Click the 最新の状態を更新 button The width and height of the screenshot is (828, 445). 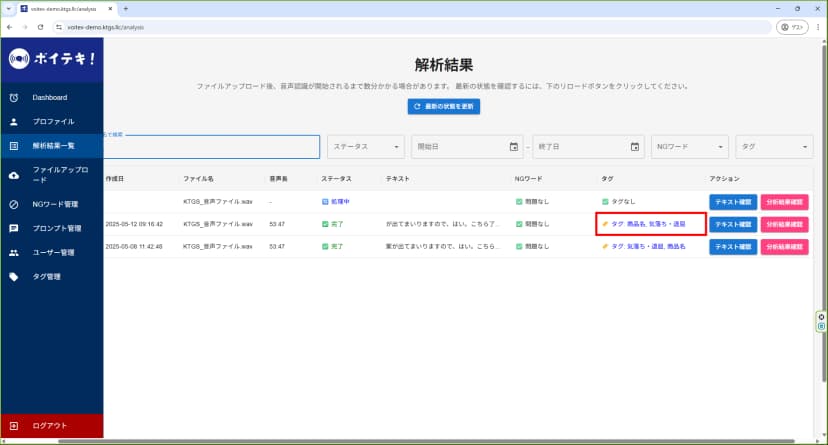pyautogui.click(x=444, y=107)
